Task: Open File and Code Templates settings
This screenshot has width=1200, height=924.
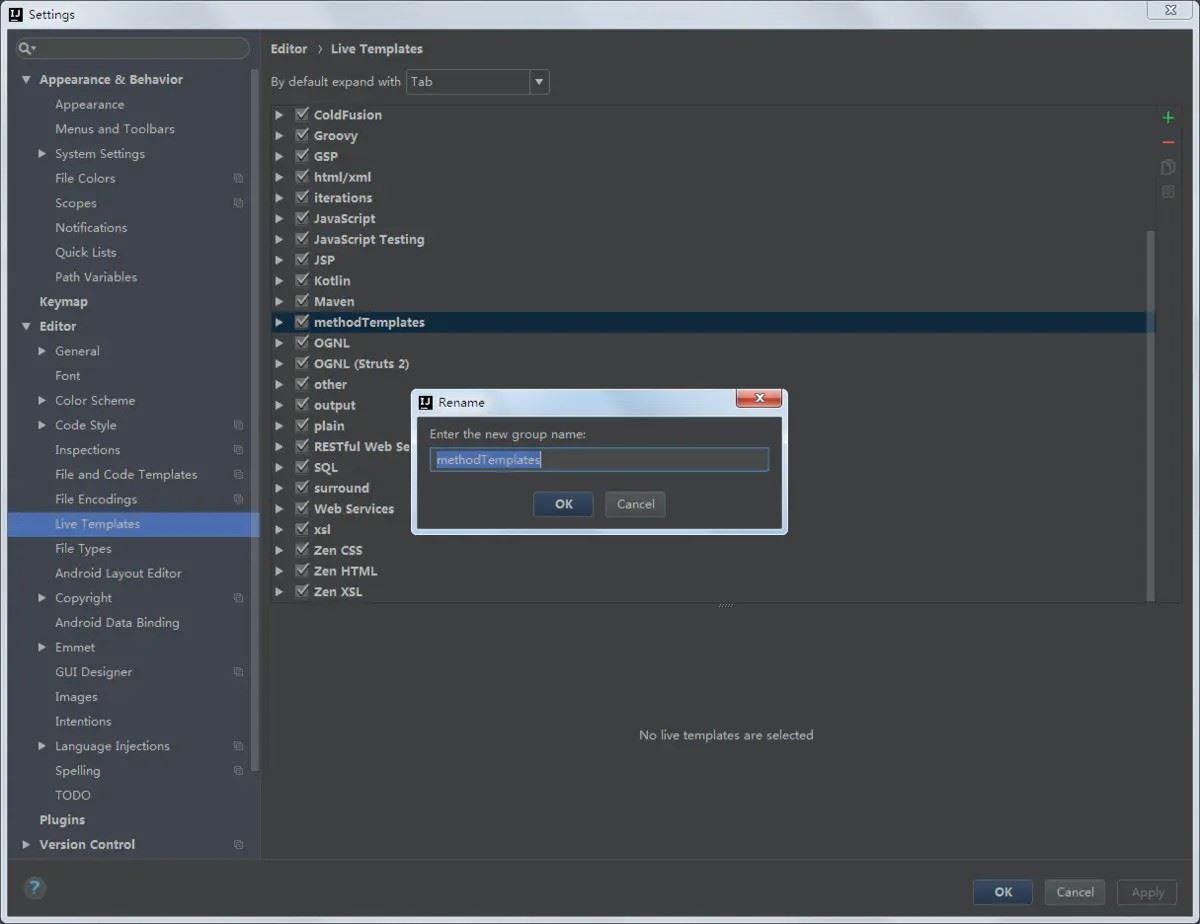Action: (126, 474)
